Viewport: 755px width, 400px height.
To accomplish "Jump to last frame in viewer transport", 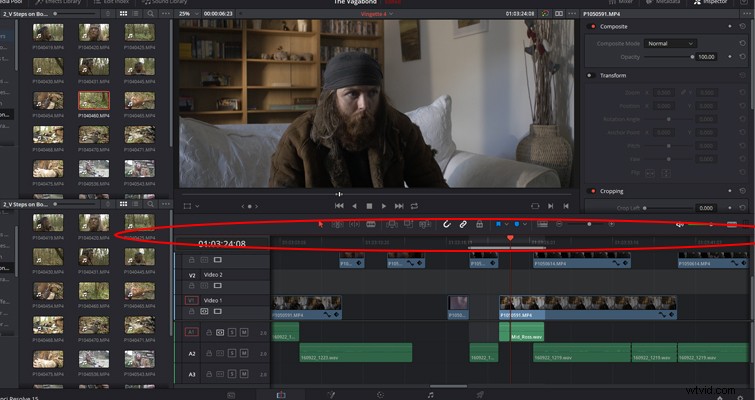I will tap(399, 206).
